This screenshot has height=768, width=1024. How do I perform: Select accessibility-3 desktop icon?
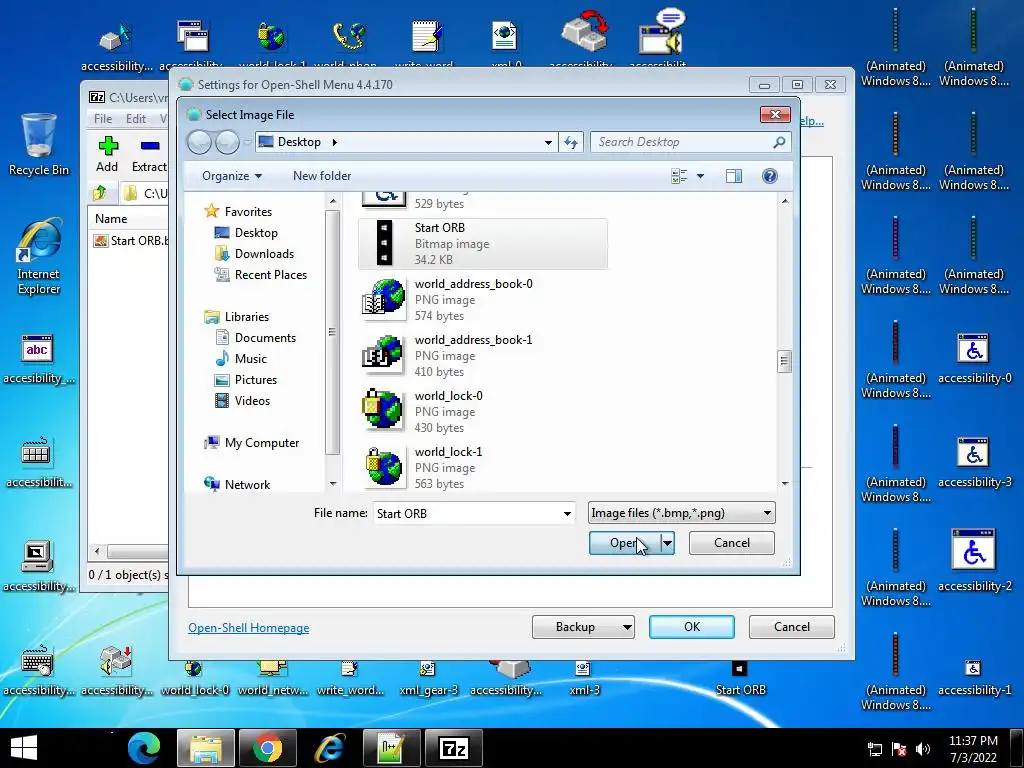pyautogui.click(x=974, y=462)
